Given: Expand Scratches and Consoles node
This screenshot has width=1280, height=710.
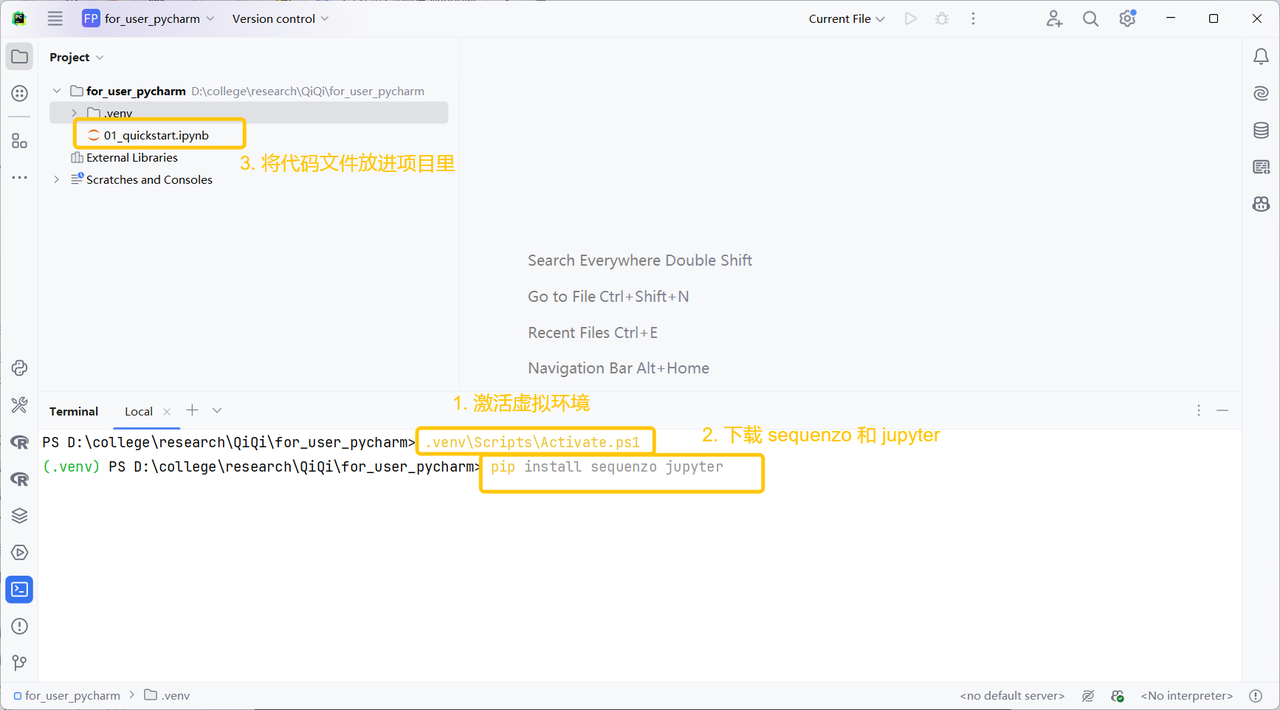Looking at the screenshot, I should pos(57,180).
